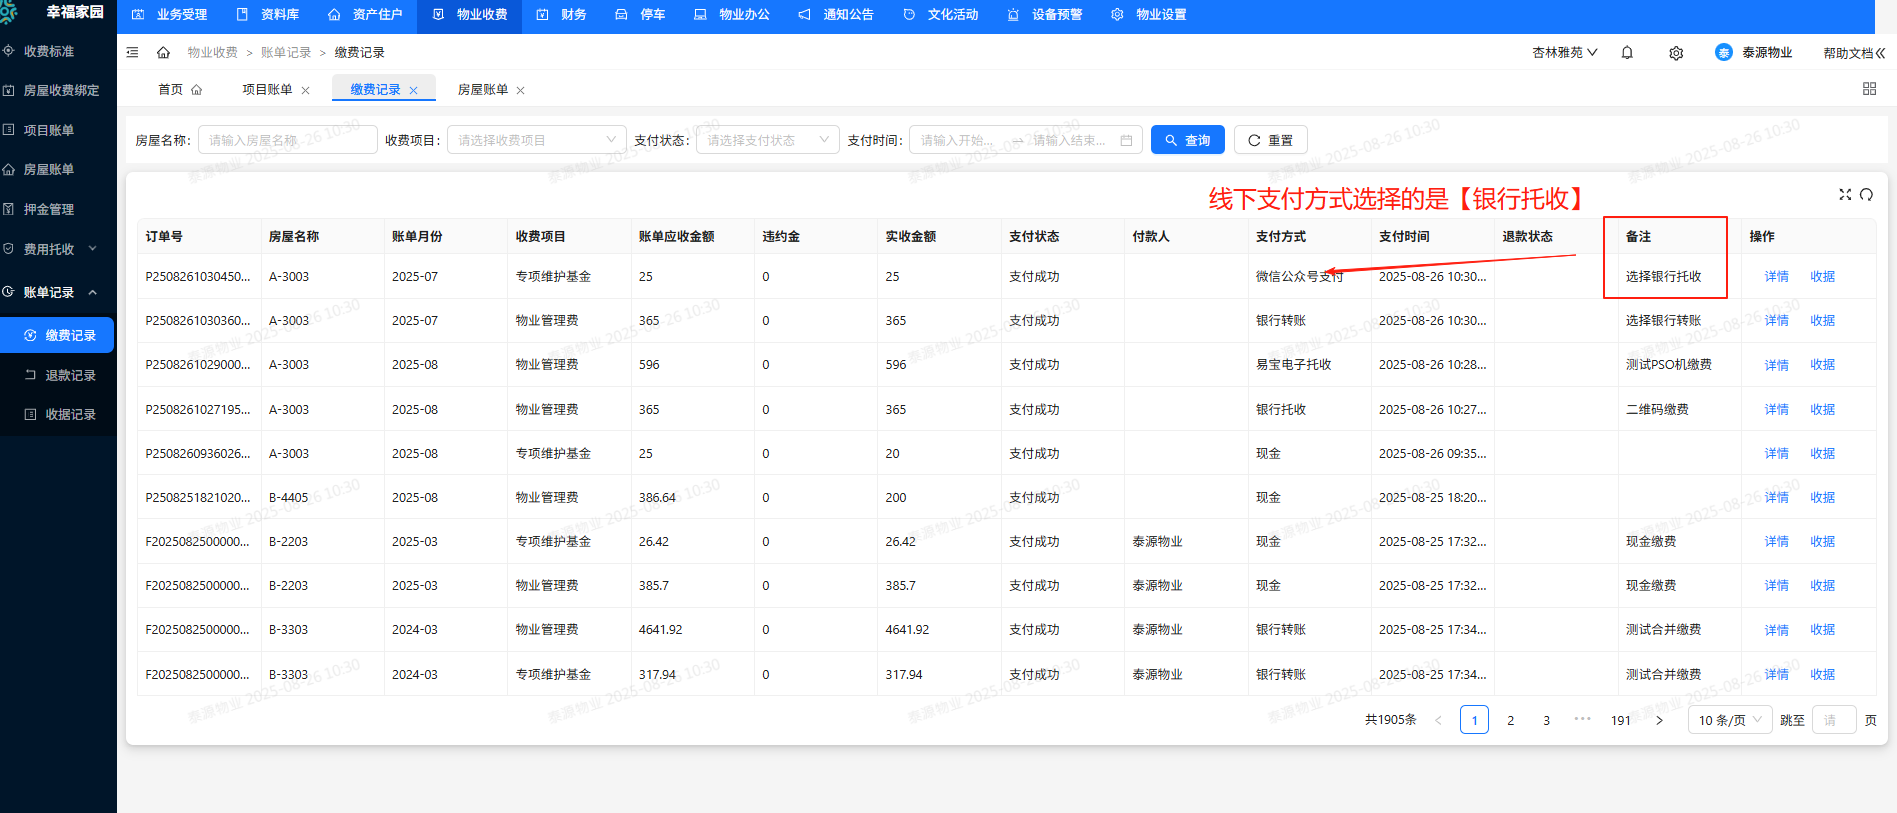Click 收据 for order P2508261030360

point(1822,320)
